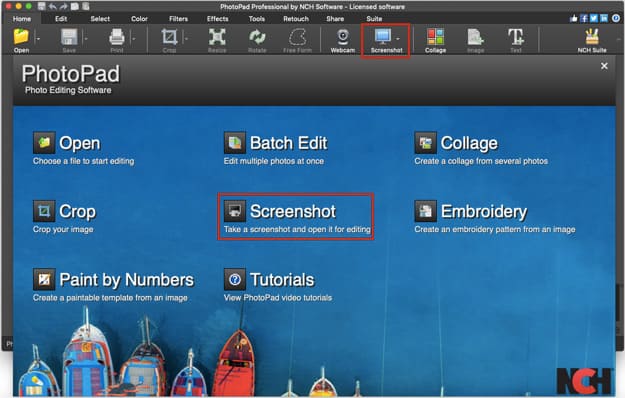Click the Resize toolbar icon

217,37
